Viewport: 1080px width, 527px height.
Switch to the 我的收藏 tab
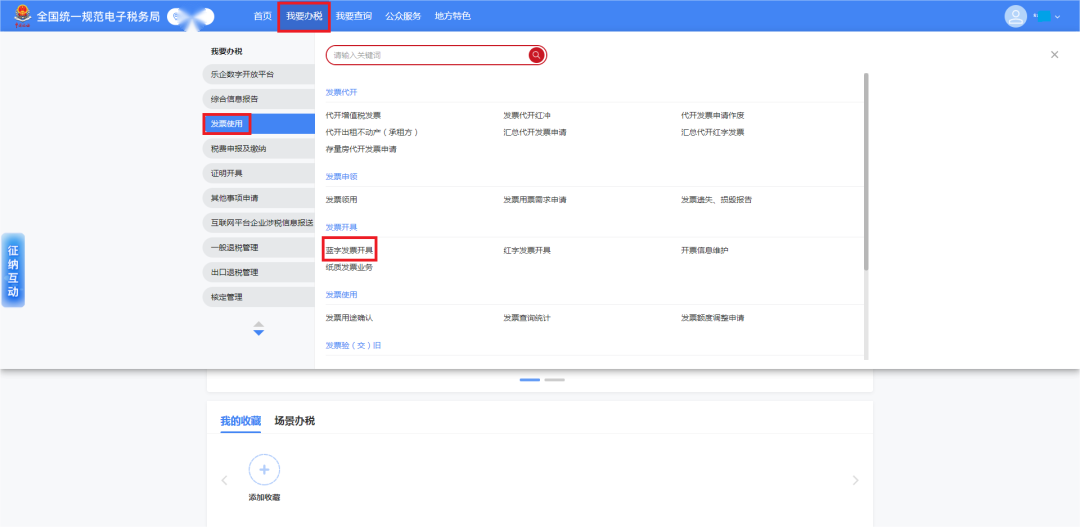coord(240,421)
